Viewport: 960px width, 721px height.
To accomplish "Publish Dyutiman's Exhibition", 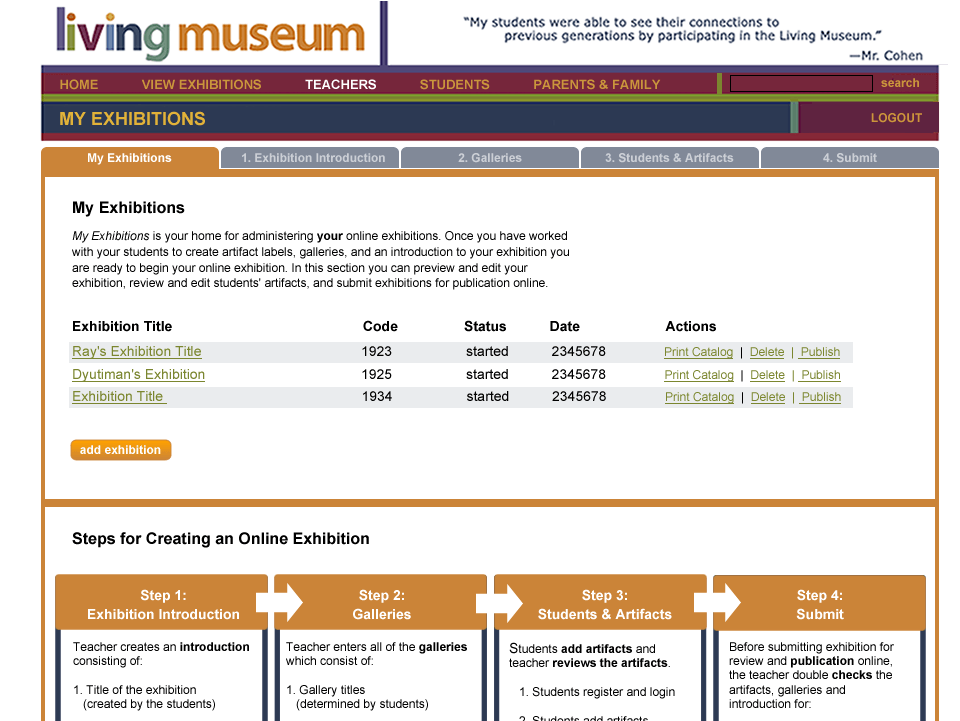I will coord(820,375).
